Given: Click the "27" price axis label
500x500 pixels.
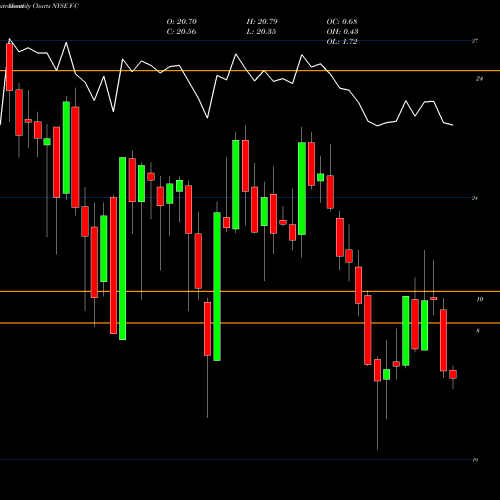Looking at the screenshot, I should (475, 41).
